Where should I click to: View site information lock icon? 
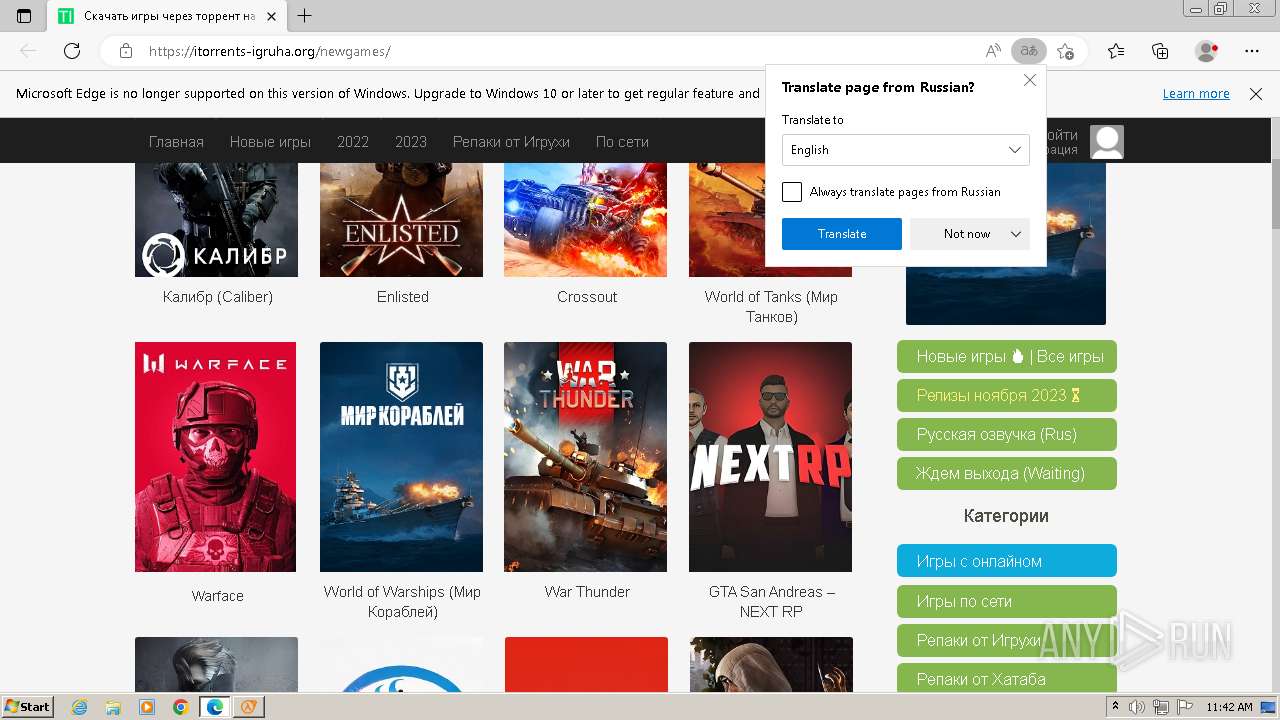point(125,51)
